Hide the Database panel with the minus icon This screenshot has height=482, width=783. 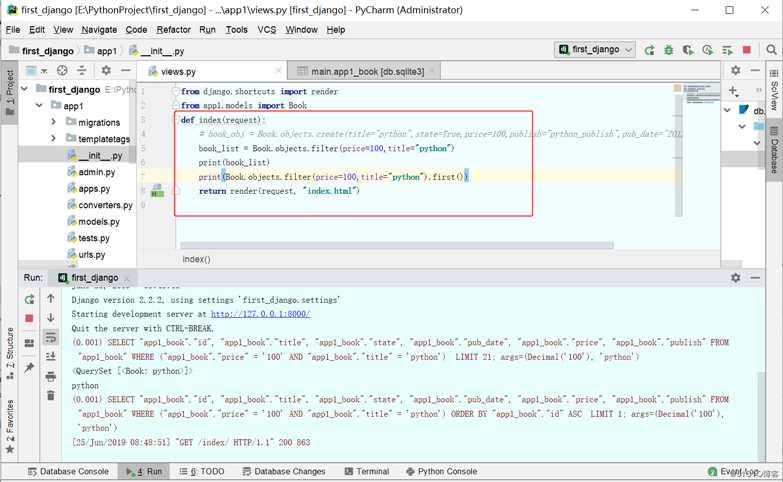pyautogui.click(x=755, y=70)
